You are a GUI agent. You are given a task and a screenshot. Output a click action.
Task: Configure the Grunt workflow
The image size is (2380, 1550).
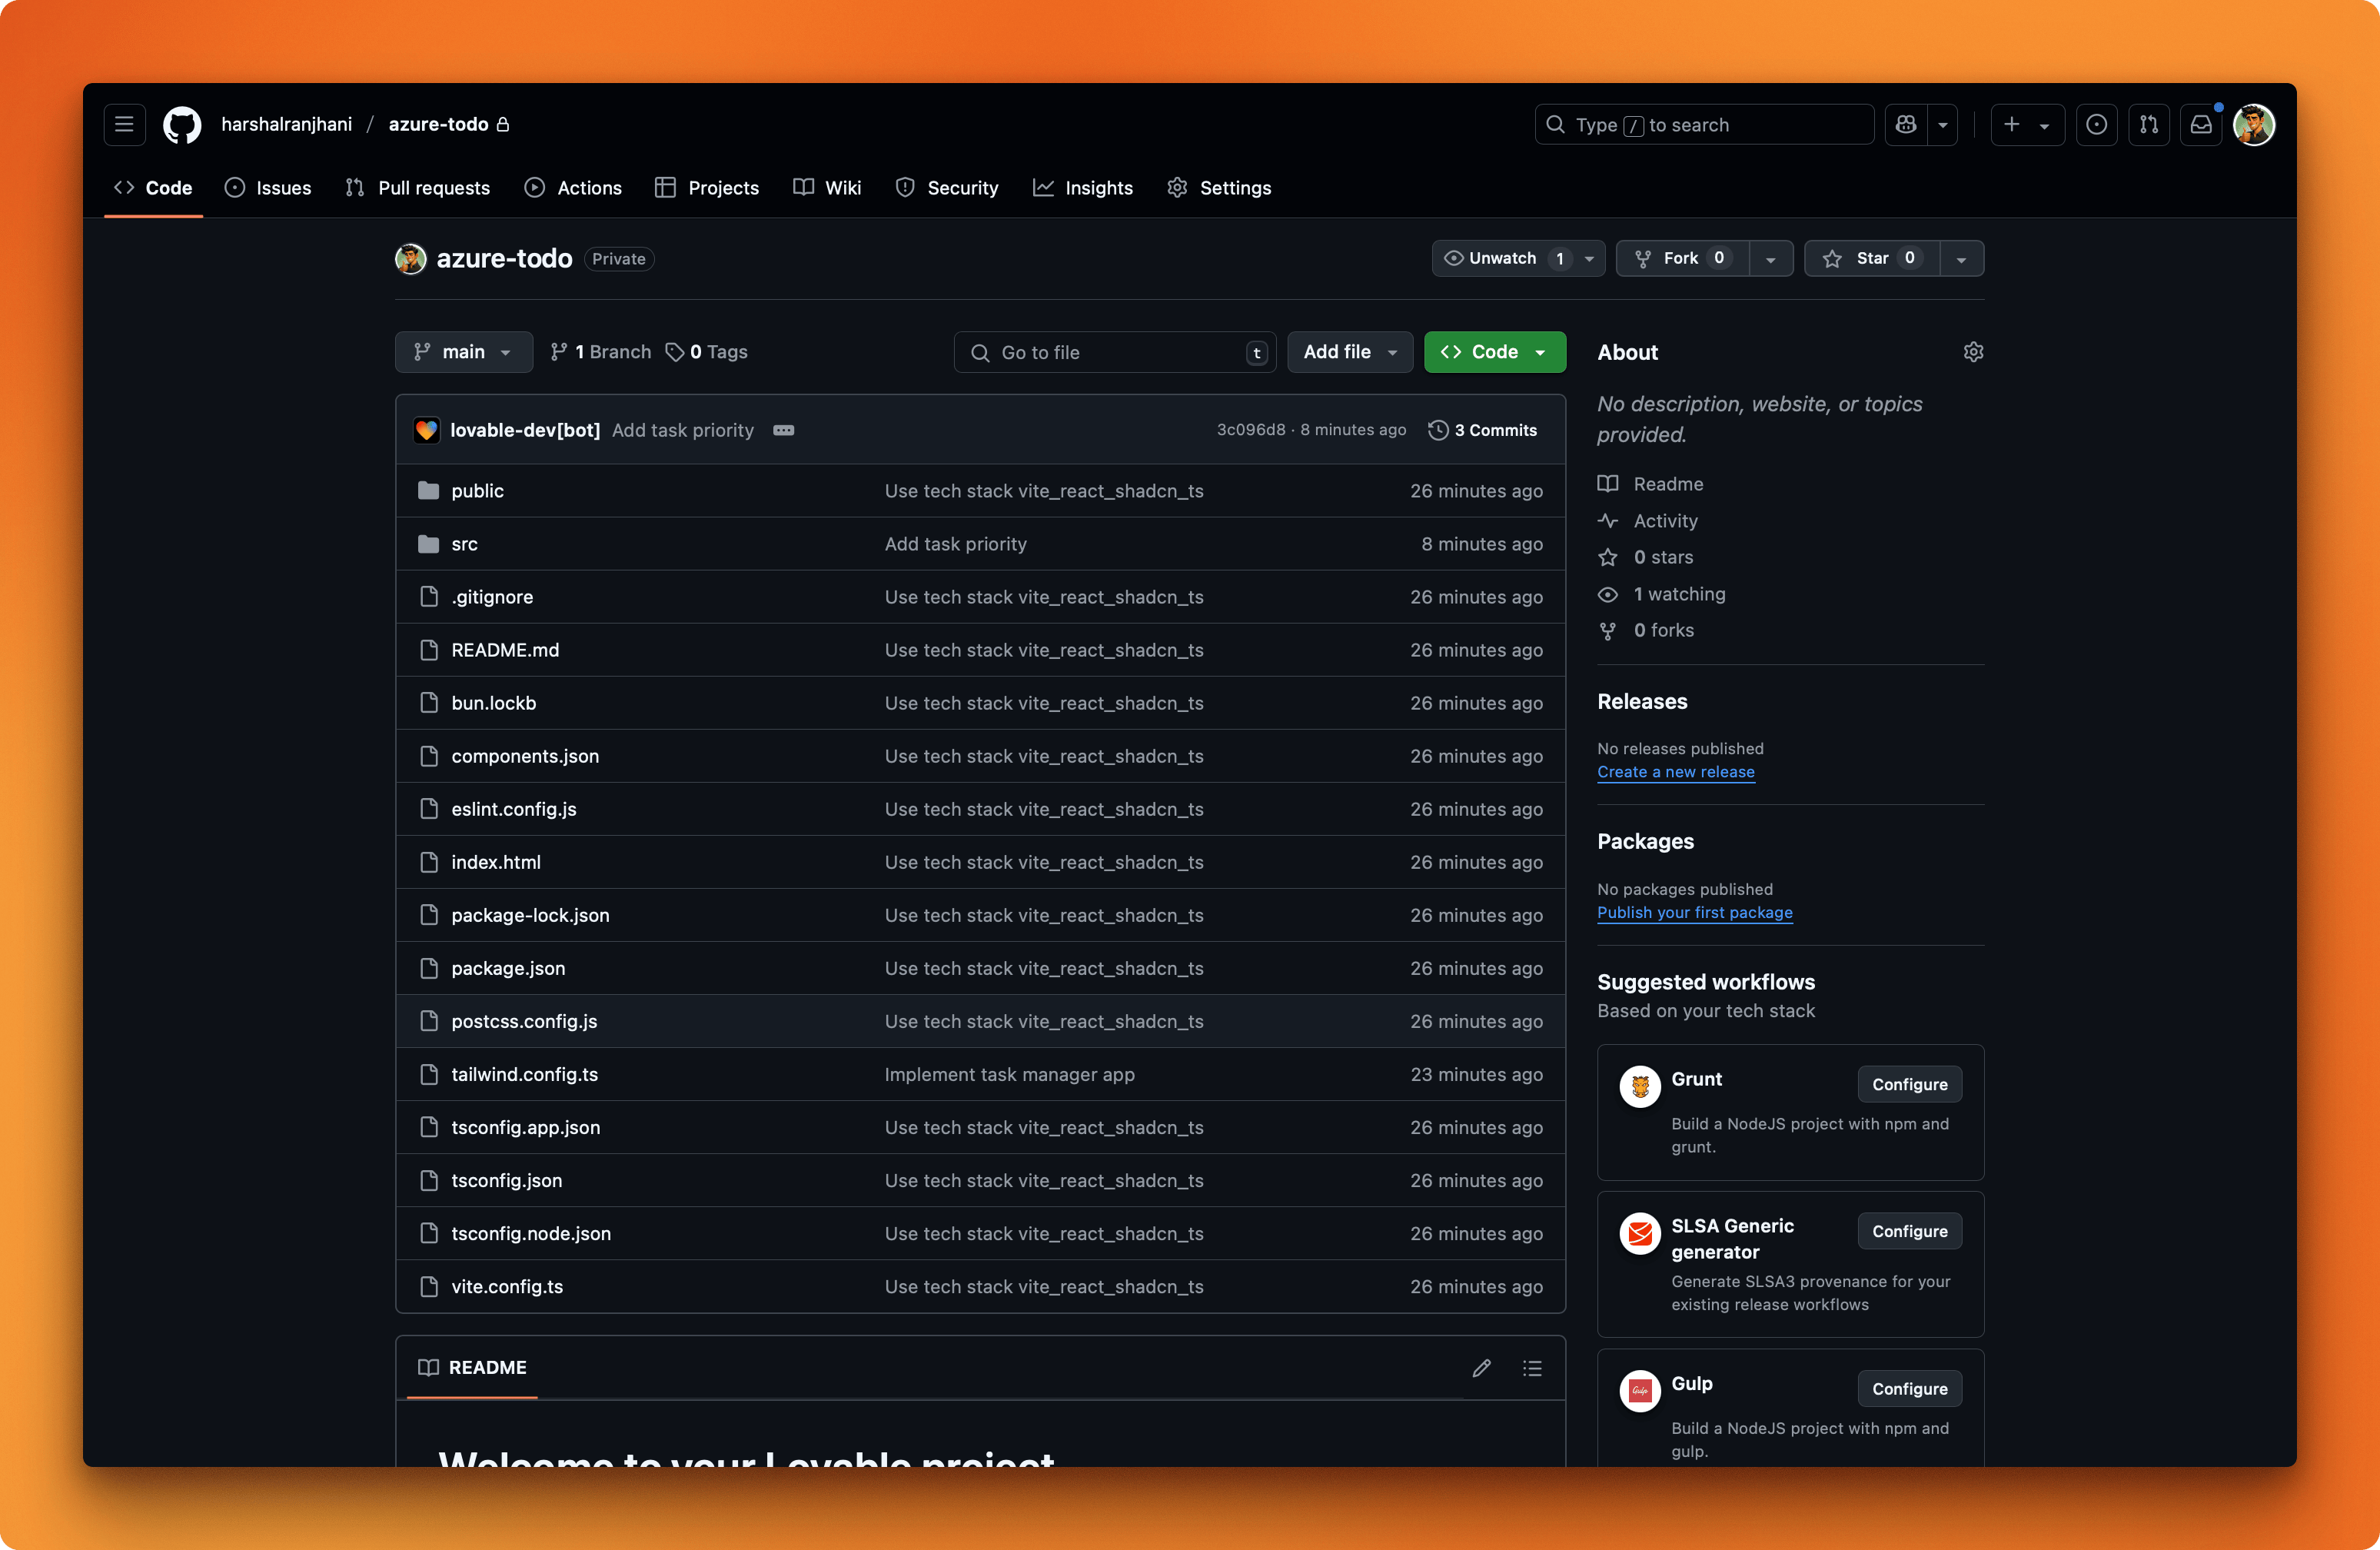coord(1909,1085)
